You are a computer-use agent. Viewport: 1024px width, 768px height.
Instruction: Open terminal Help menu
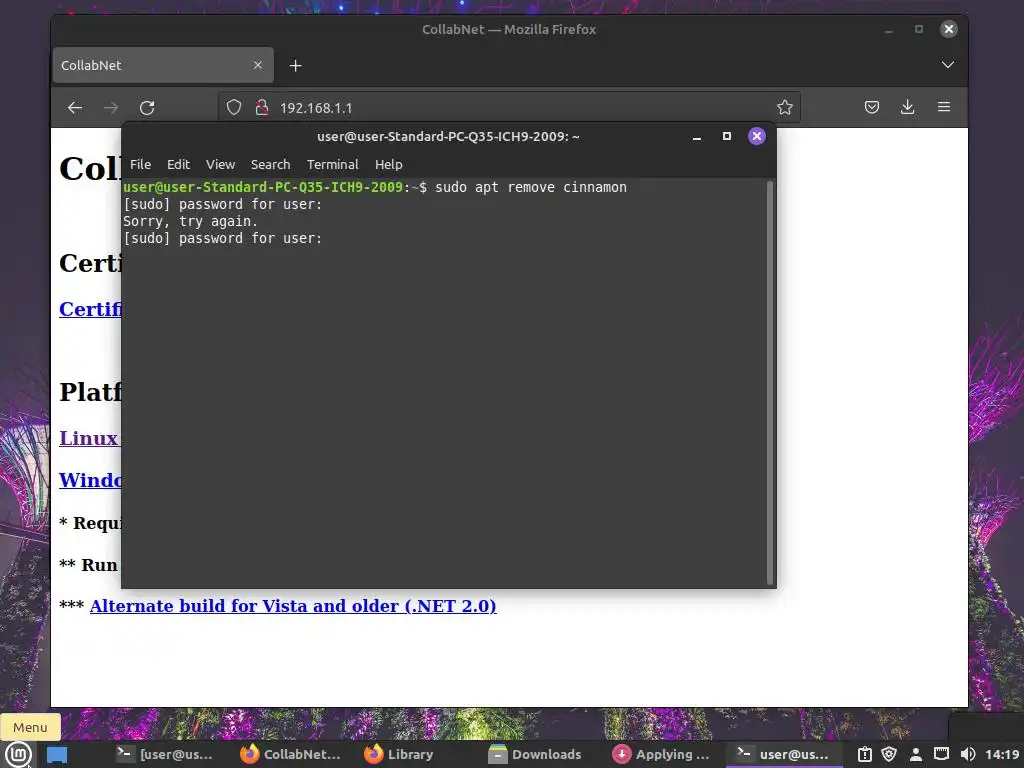pyautogui.click(x=389, y=165)
